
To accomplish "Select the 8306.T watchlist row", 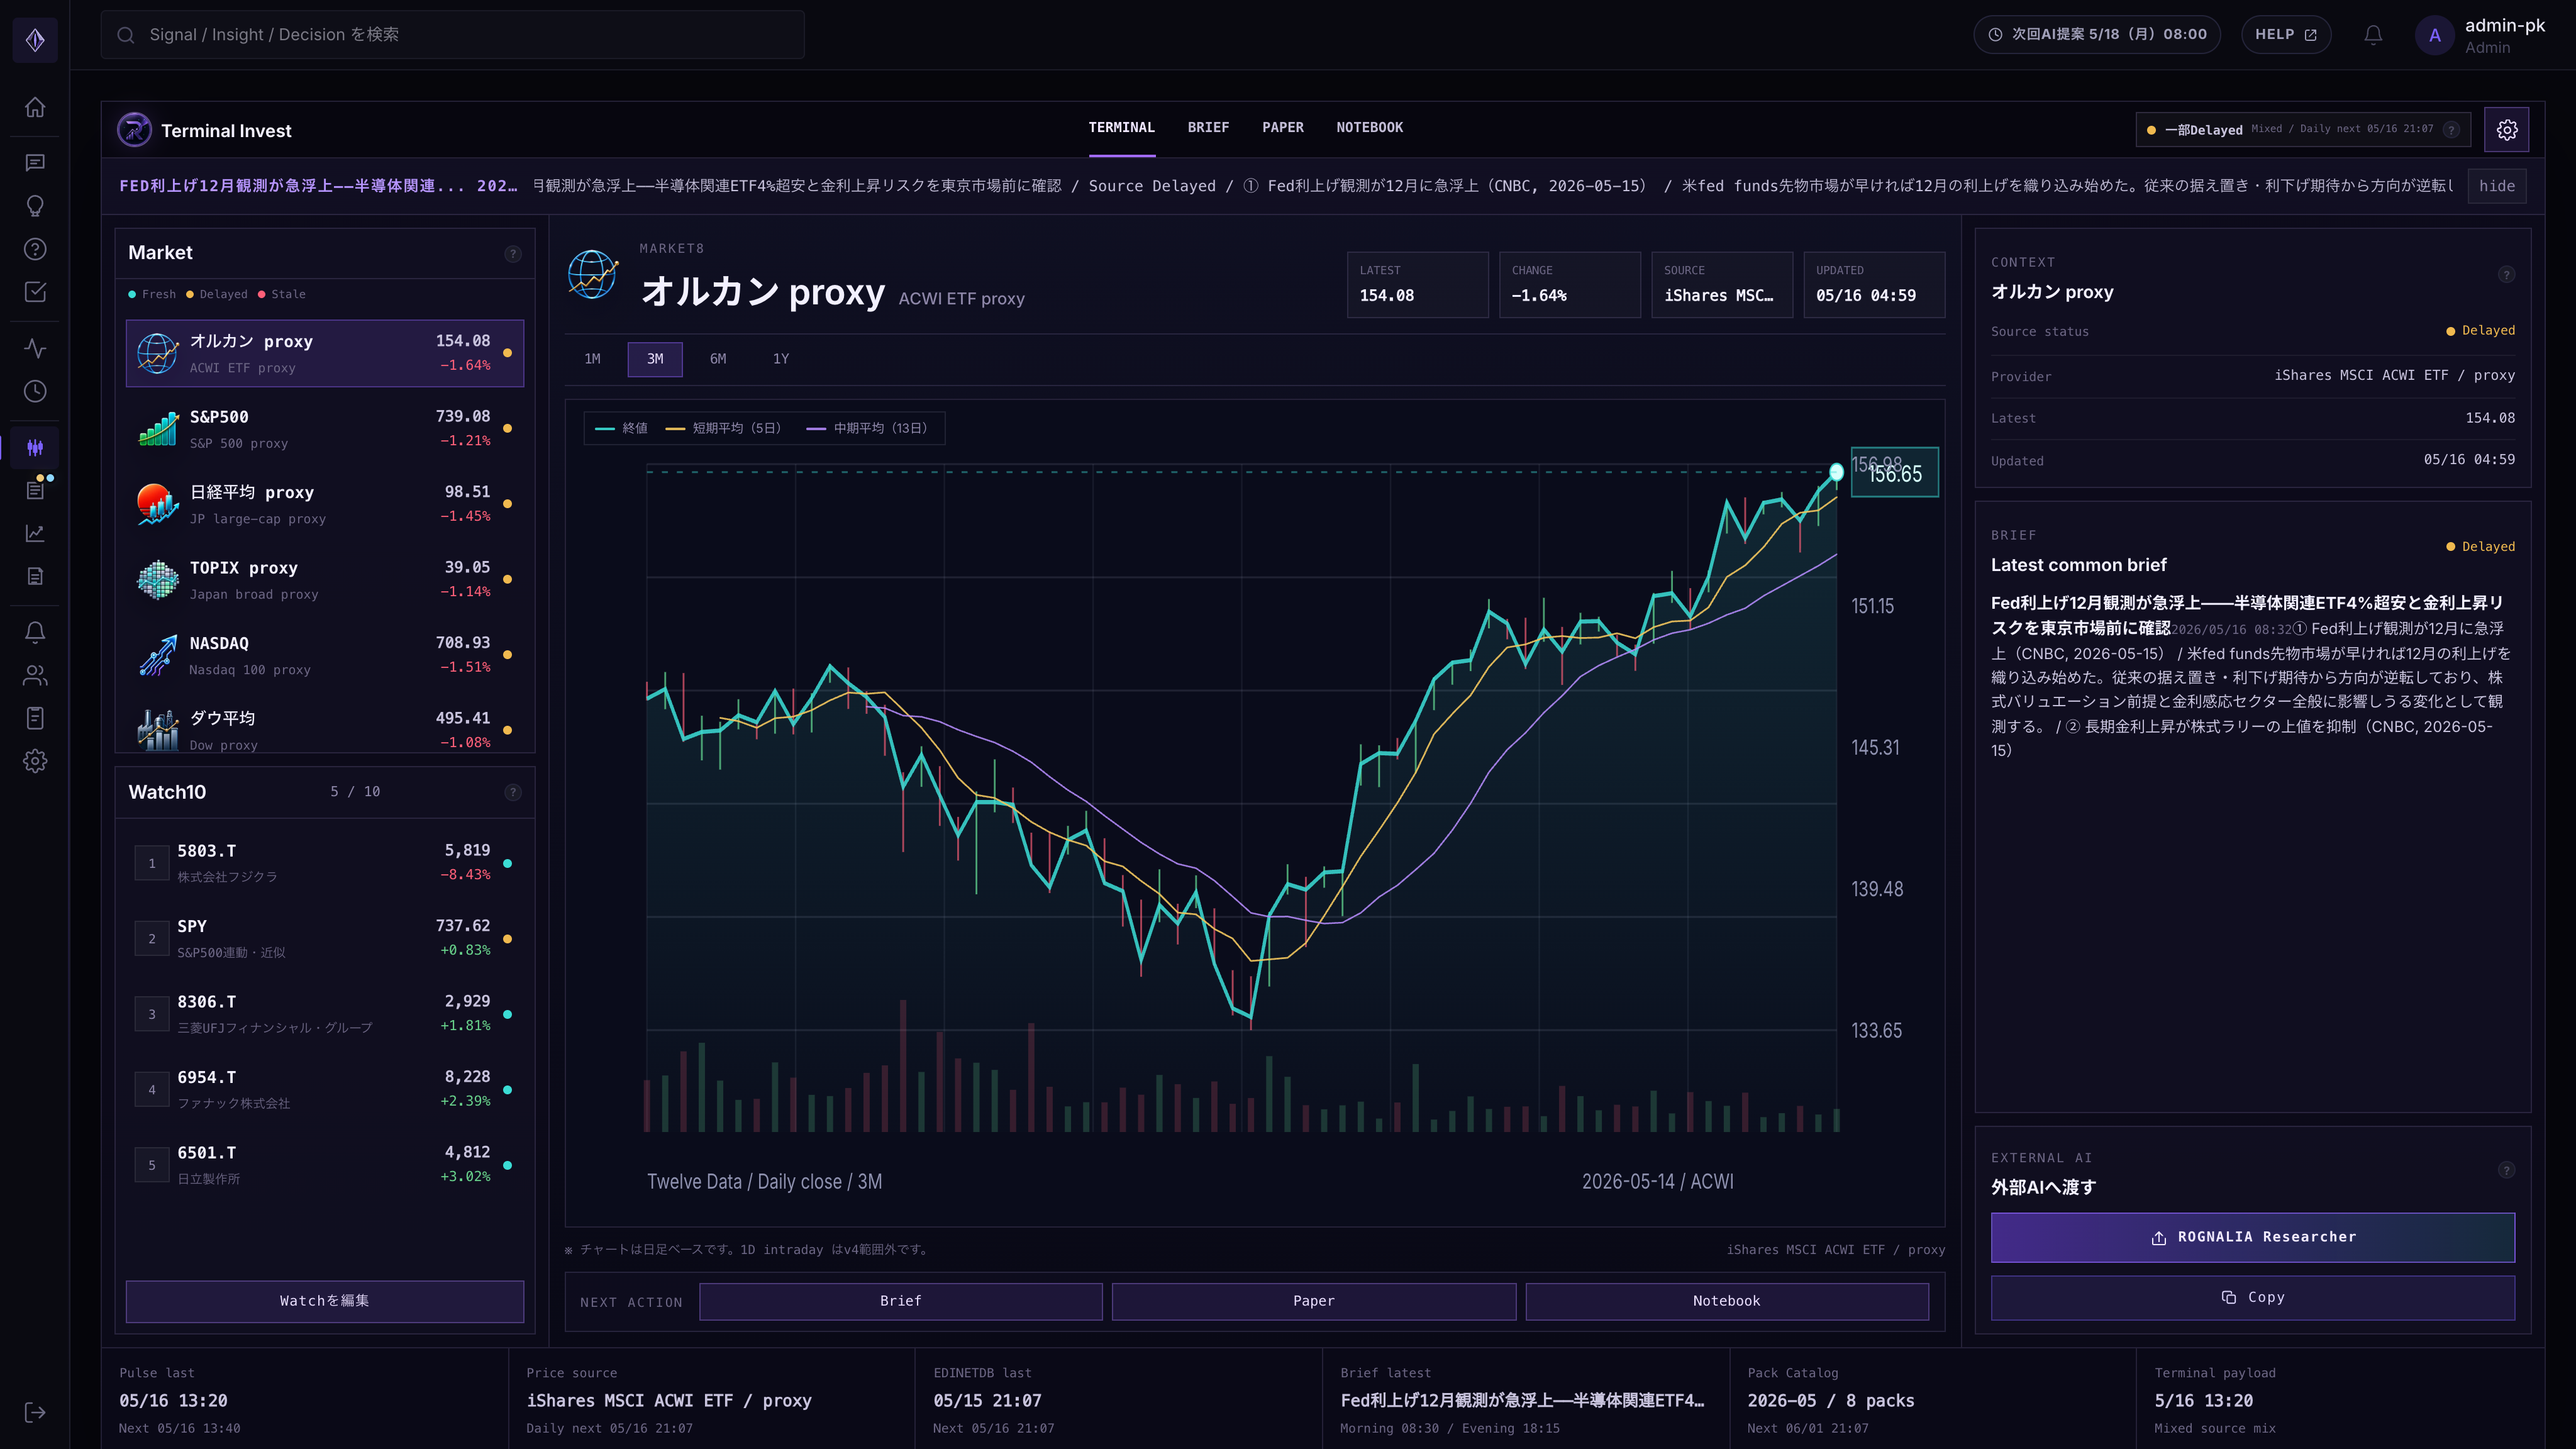I will [324, 1014].
